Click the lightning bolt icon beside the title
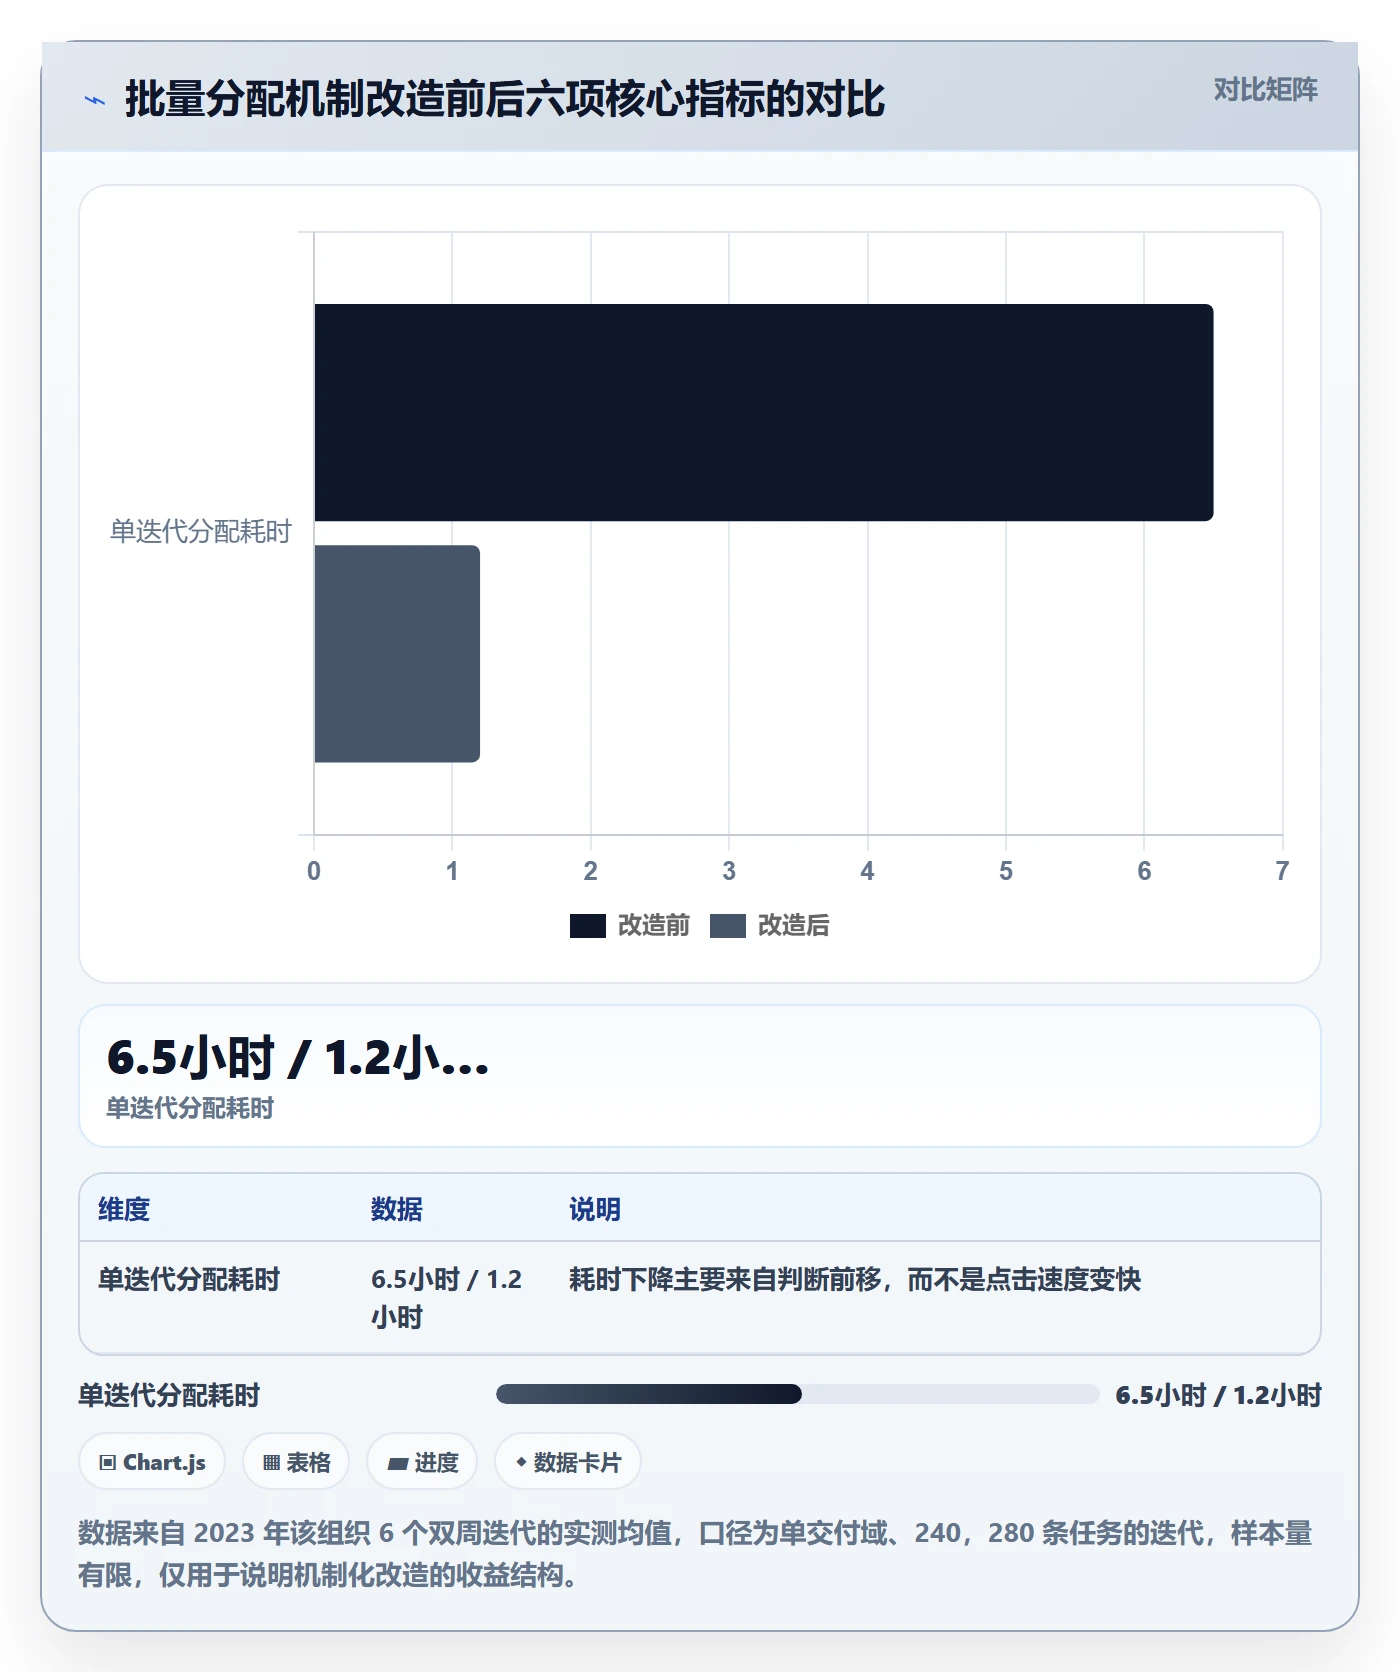 pos(95,100)
